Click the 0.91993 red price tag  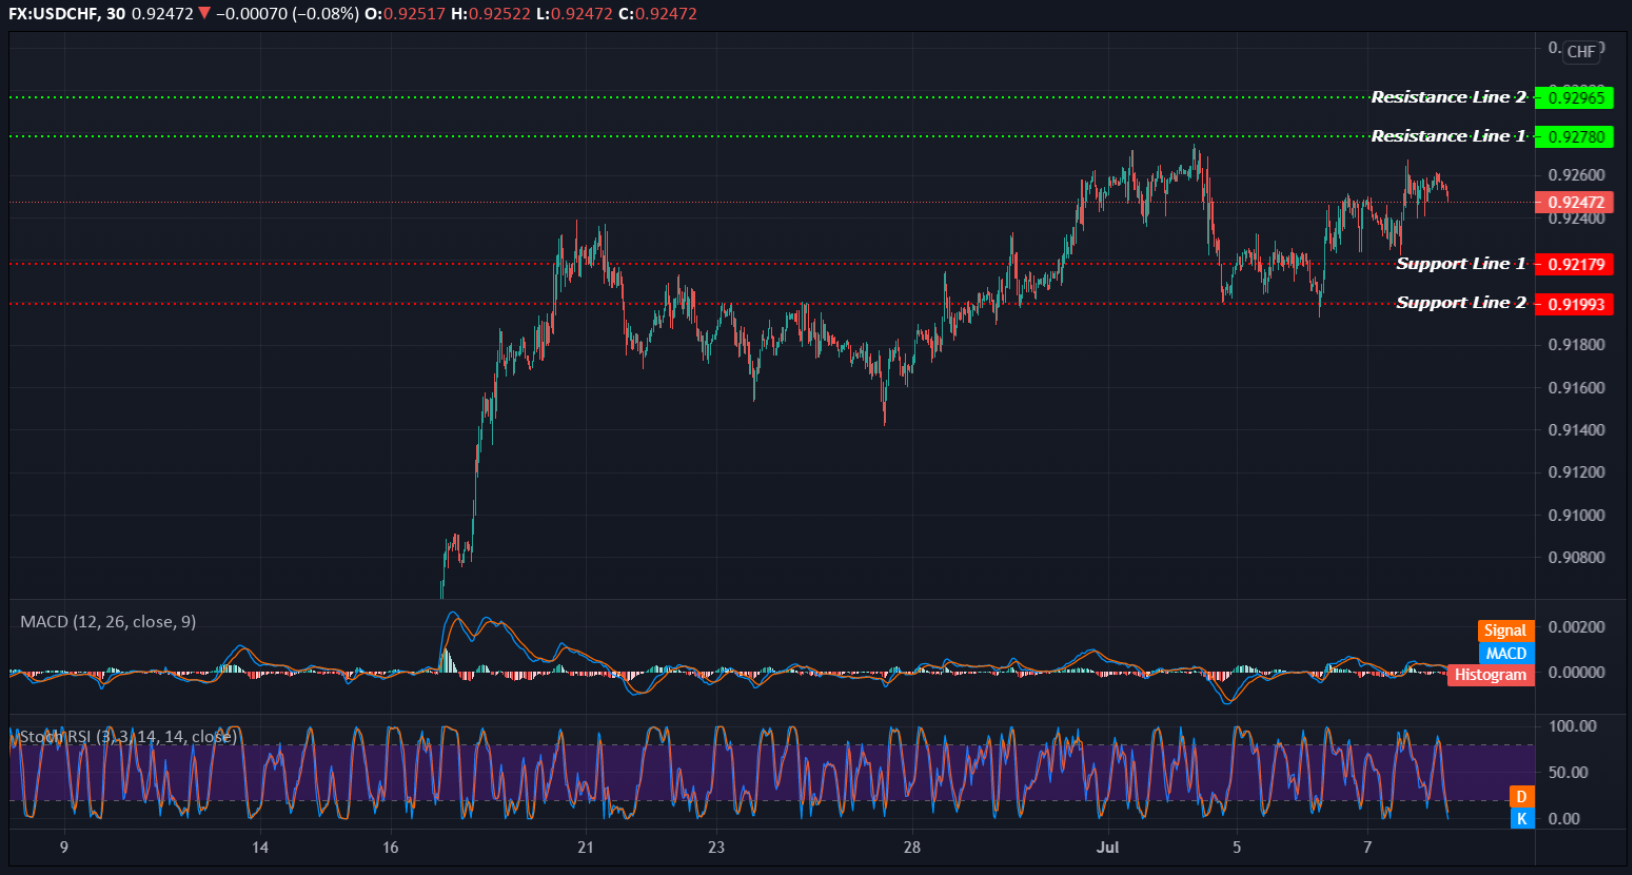pos(1575,304)
